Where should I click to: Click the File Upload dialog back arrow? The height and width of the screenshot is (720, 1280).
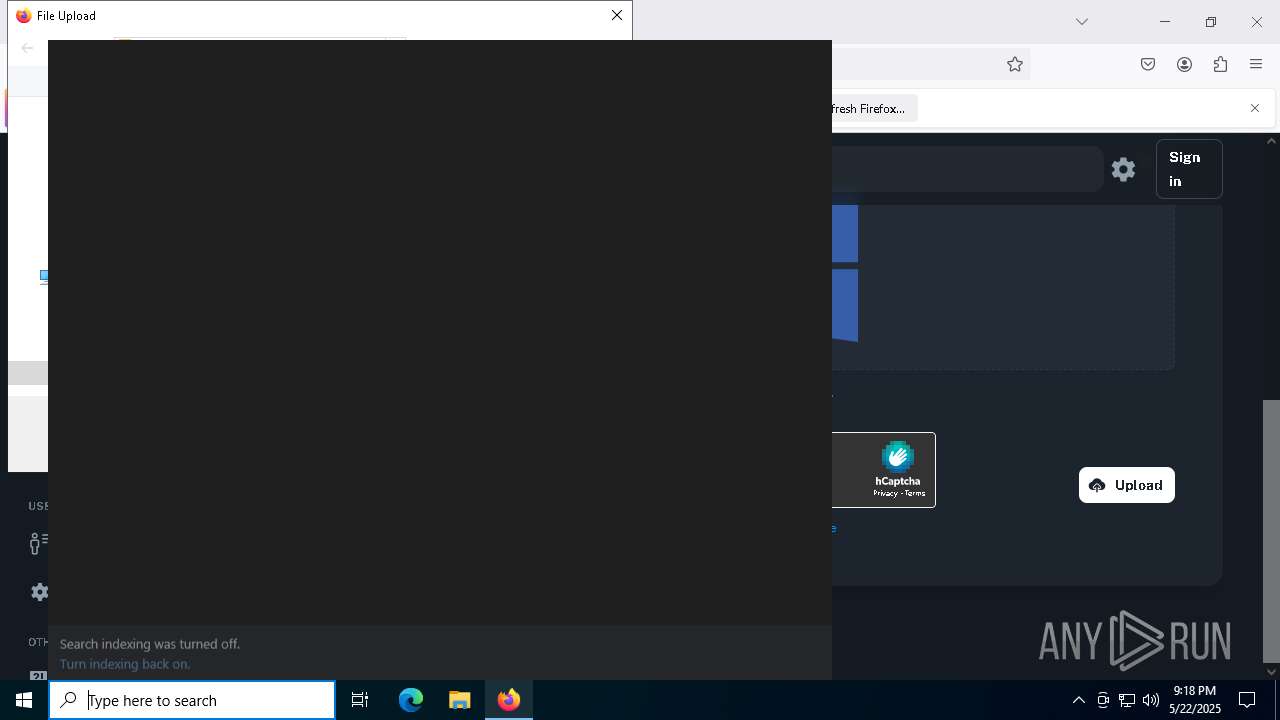pos(27,47)
